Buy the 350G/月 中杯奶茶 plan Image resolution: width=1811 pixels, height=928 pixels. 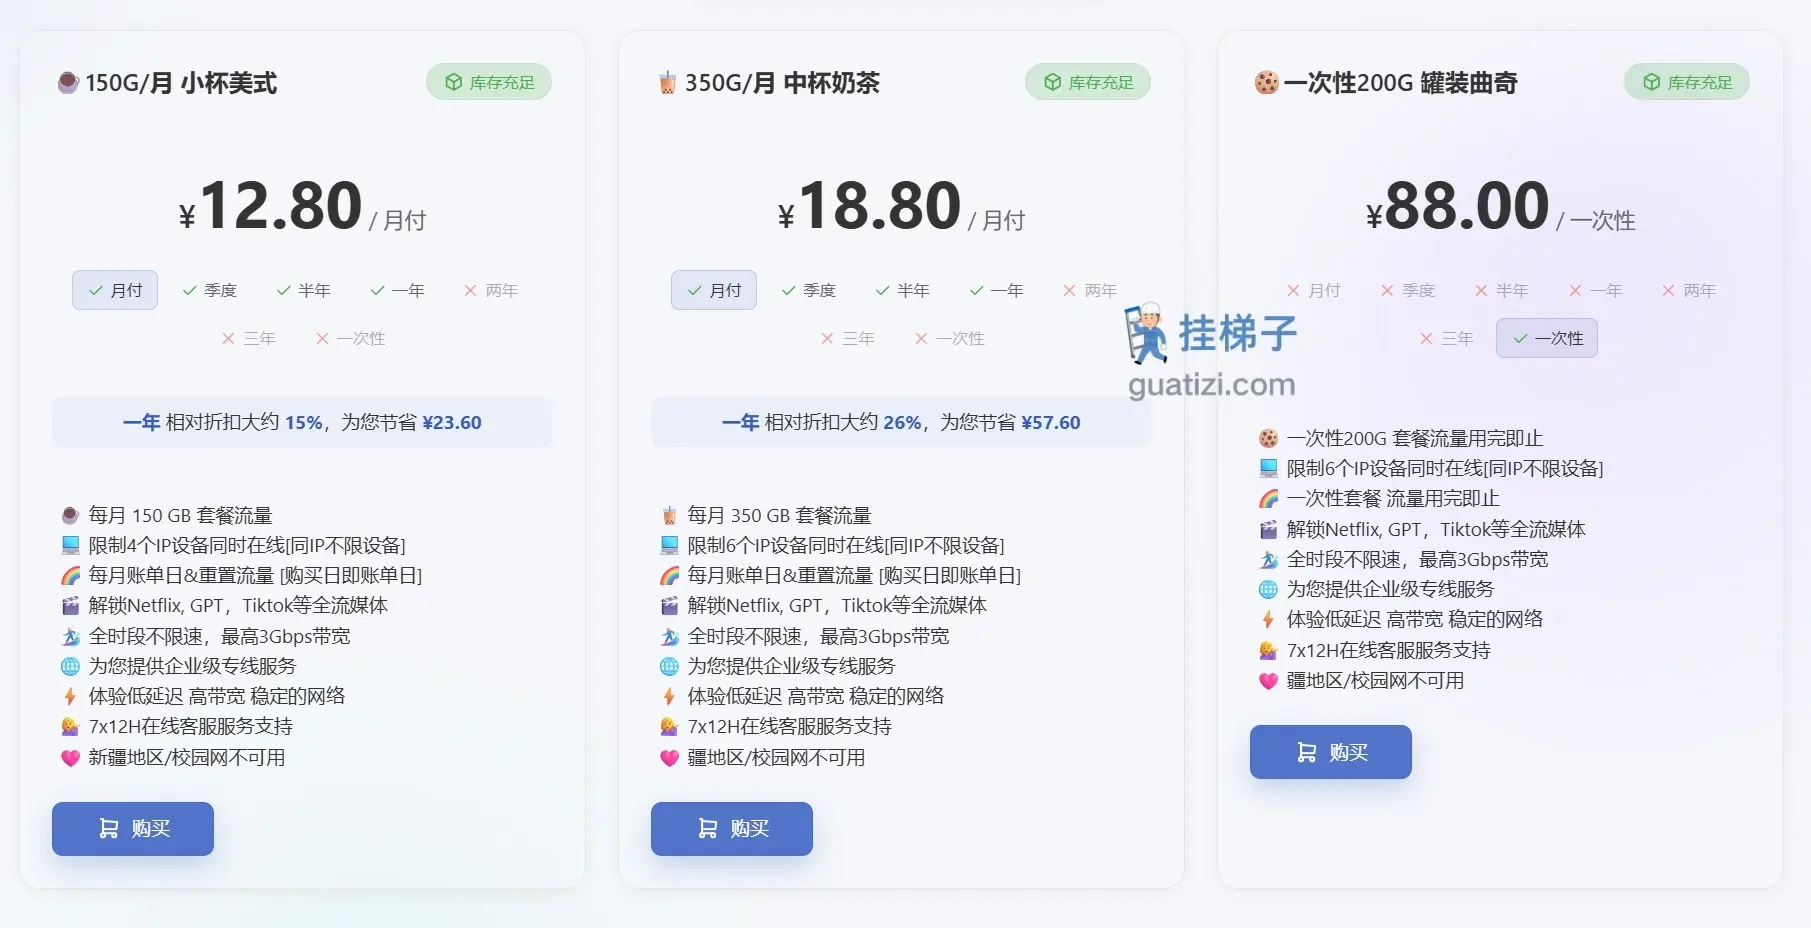[x=732, y=829]
